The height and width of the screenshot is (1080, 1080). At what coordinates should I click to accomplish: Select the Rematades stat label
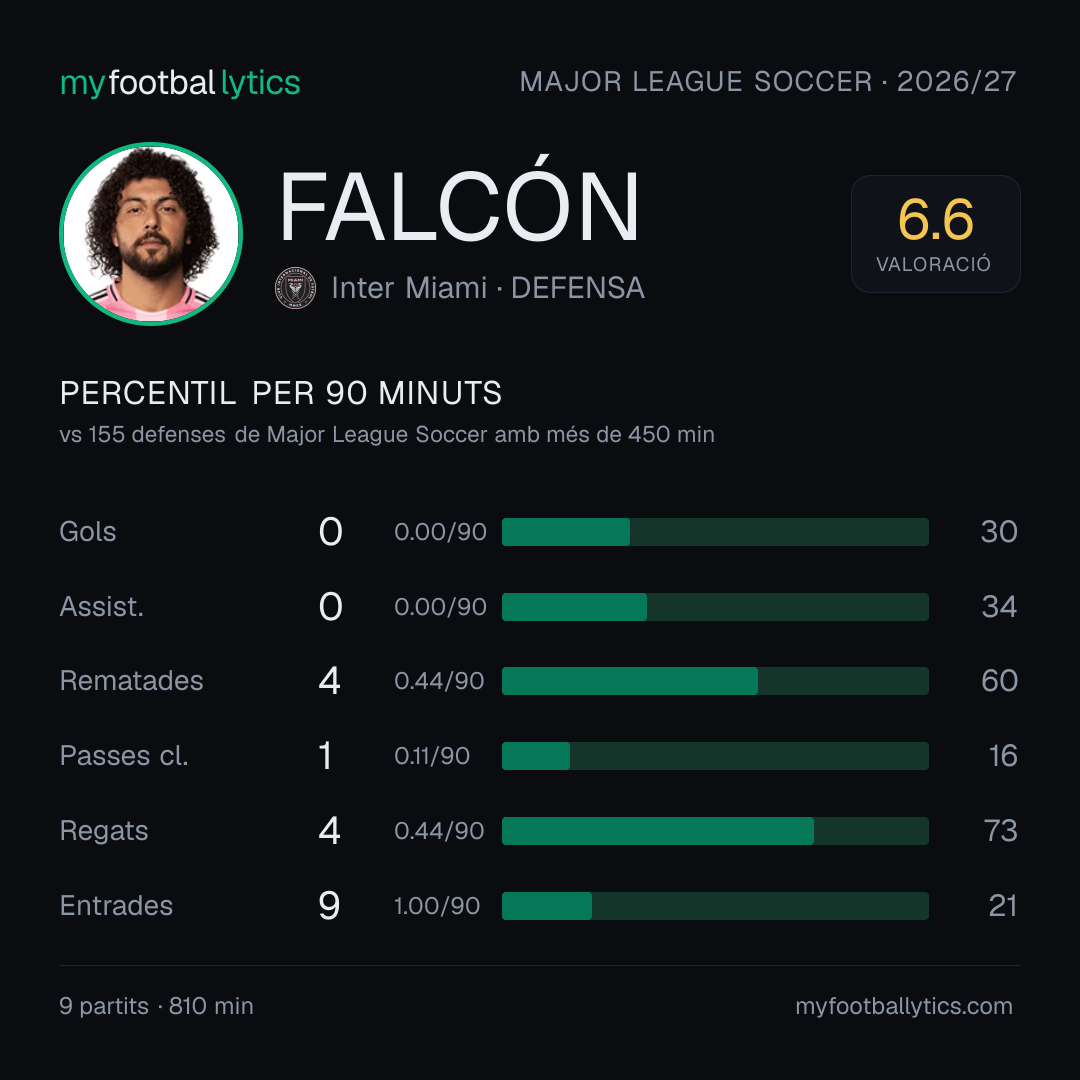tap(132, 681)
